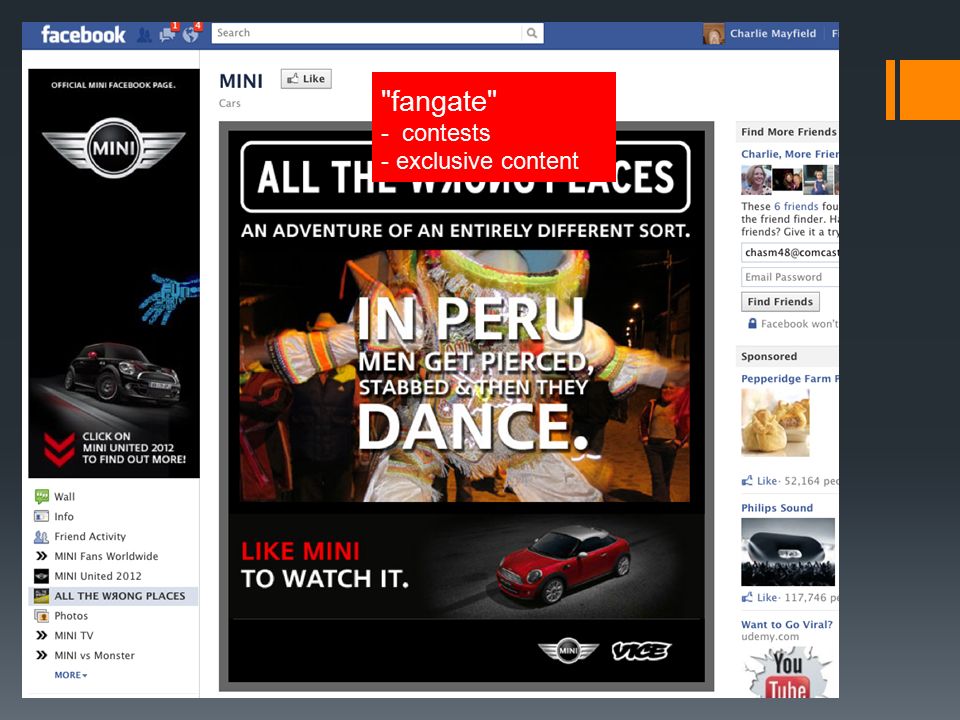Click the Friend Activity people icon
This screenshot has height=720, width=960.
tap(41, 537)
